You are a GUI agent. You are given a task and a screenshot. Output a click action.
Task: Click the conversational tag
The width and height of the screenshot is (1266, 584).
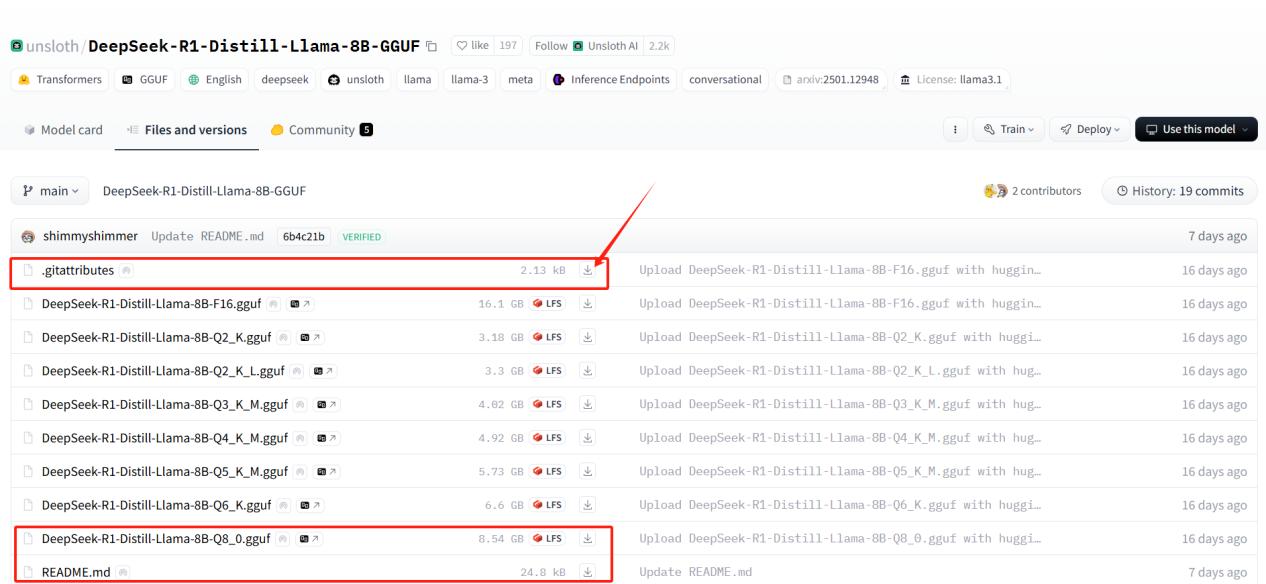click(723, 80)
